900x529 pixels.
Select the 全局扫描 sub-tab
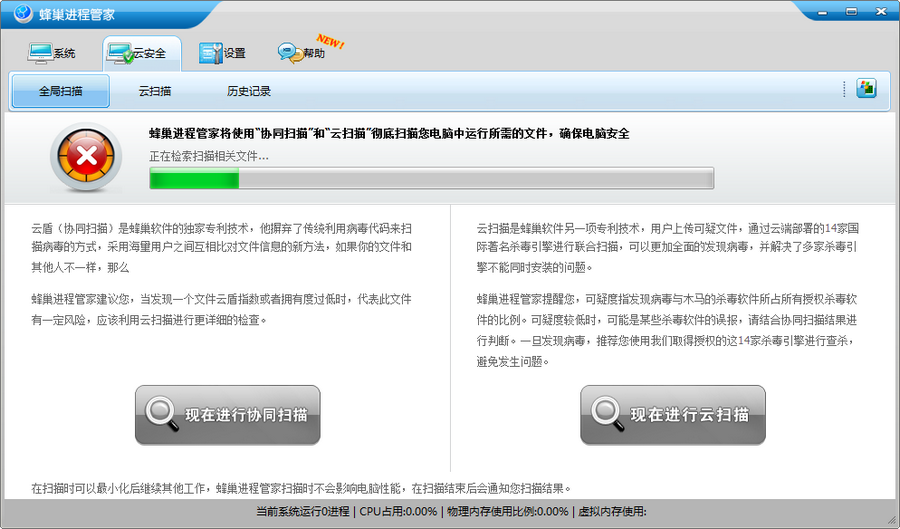tap(60, 91)
